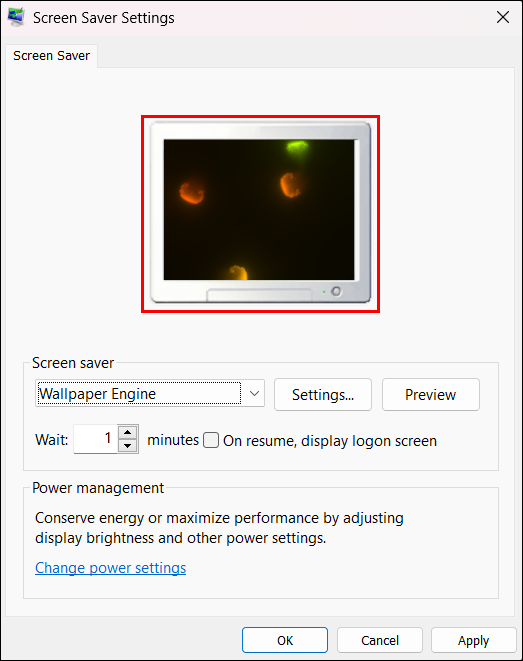The height and width of the screenshot is (661, 523).
Task: Enable On resume, display logon screen
Action: coord(211,440)
